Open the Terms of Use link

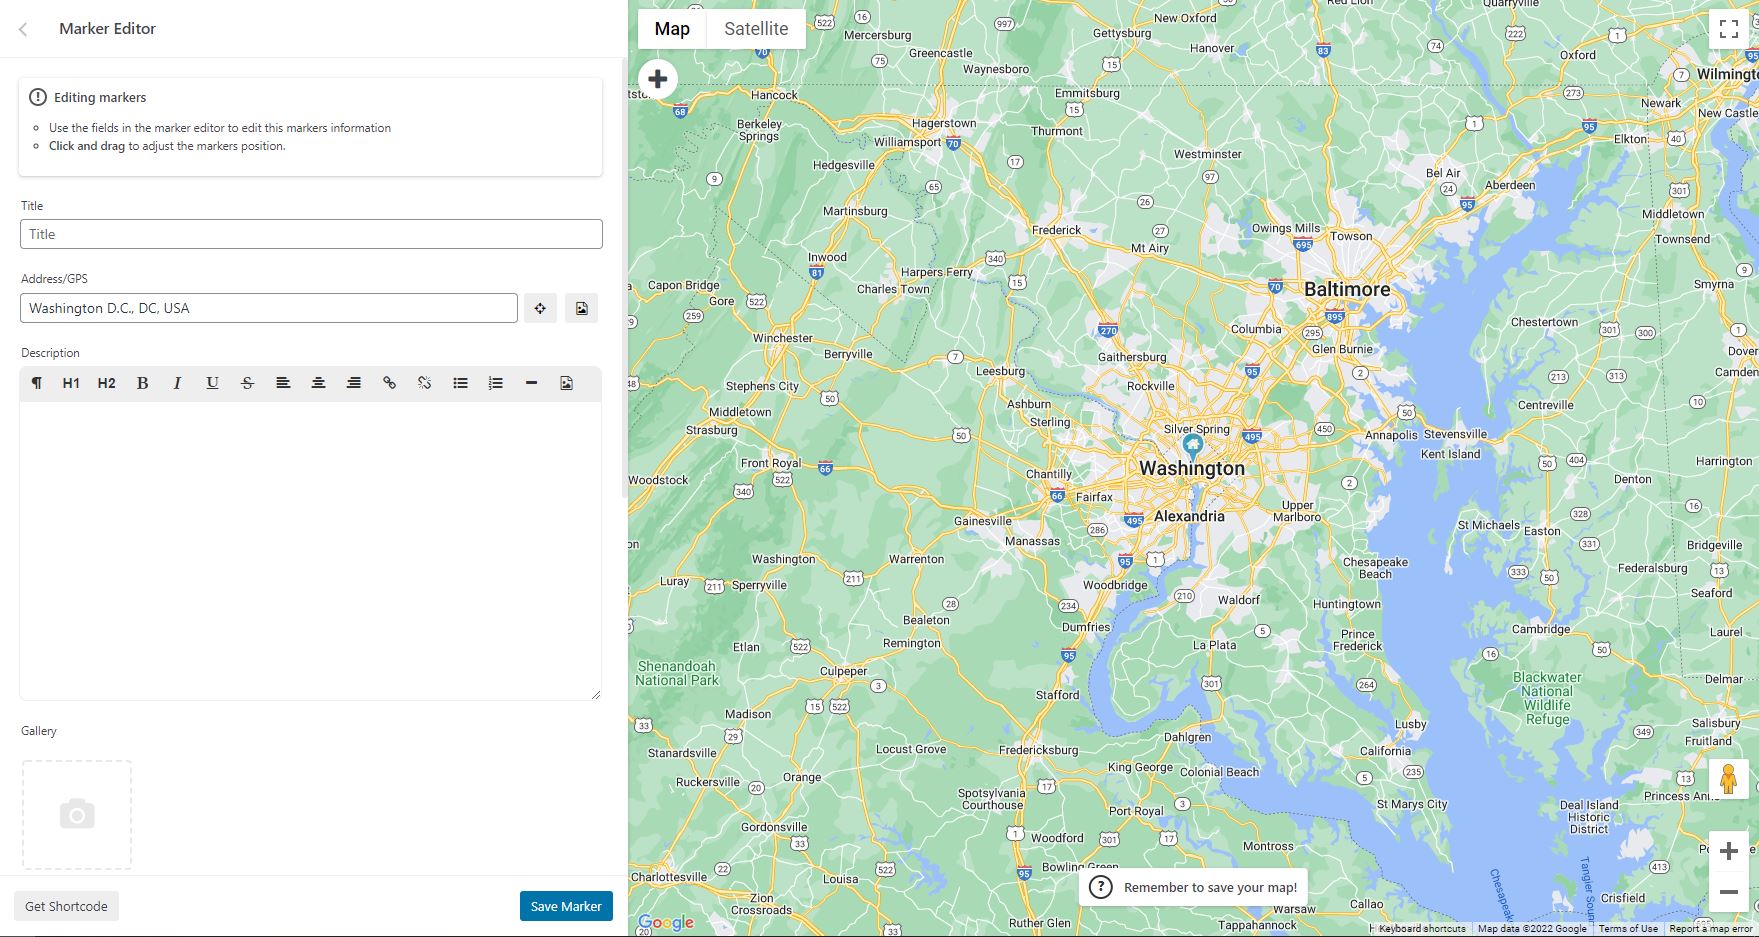[x=1628, y=929]
